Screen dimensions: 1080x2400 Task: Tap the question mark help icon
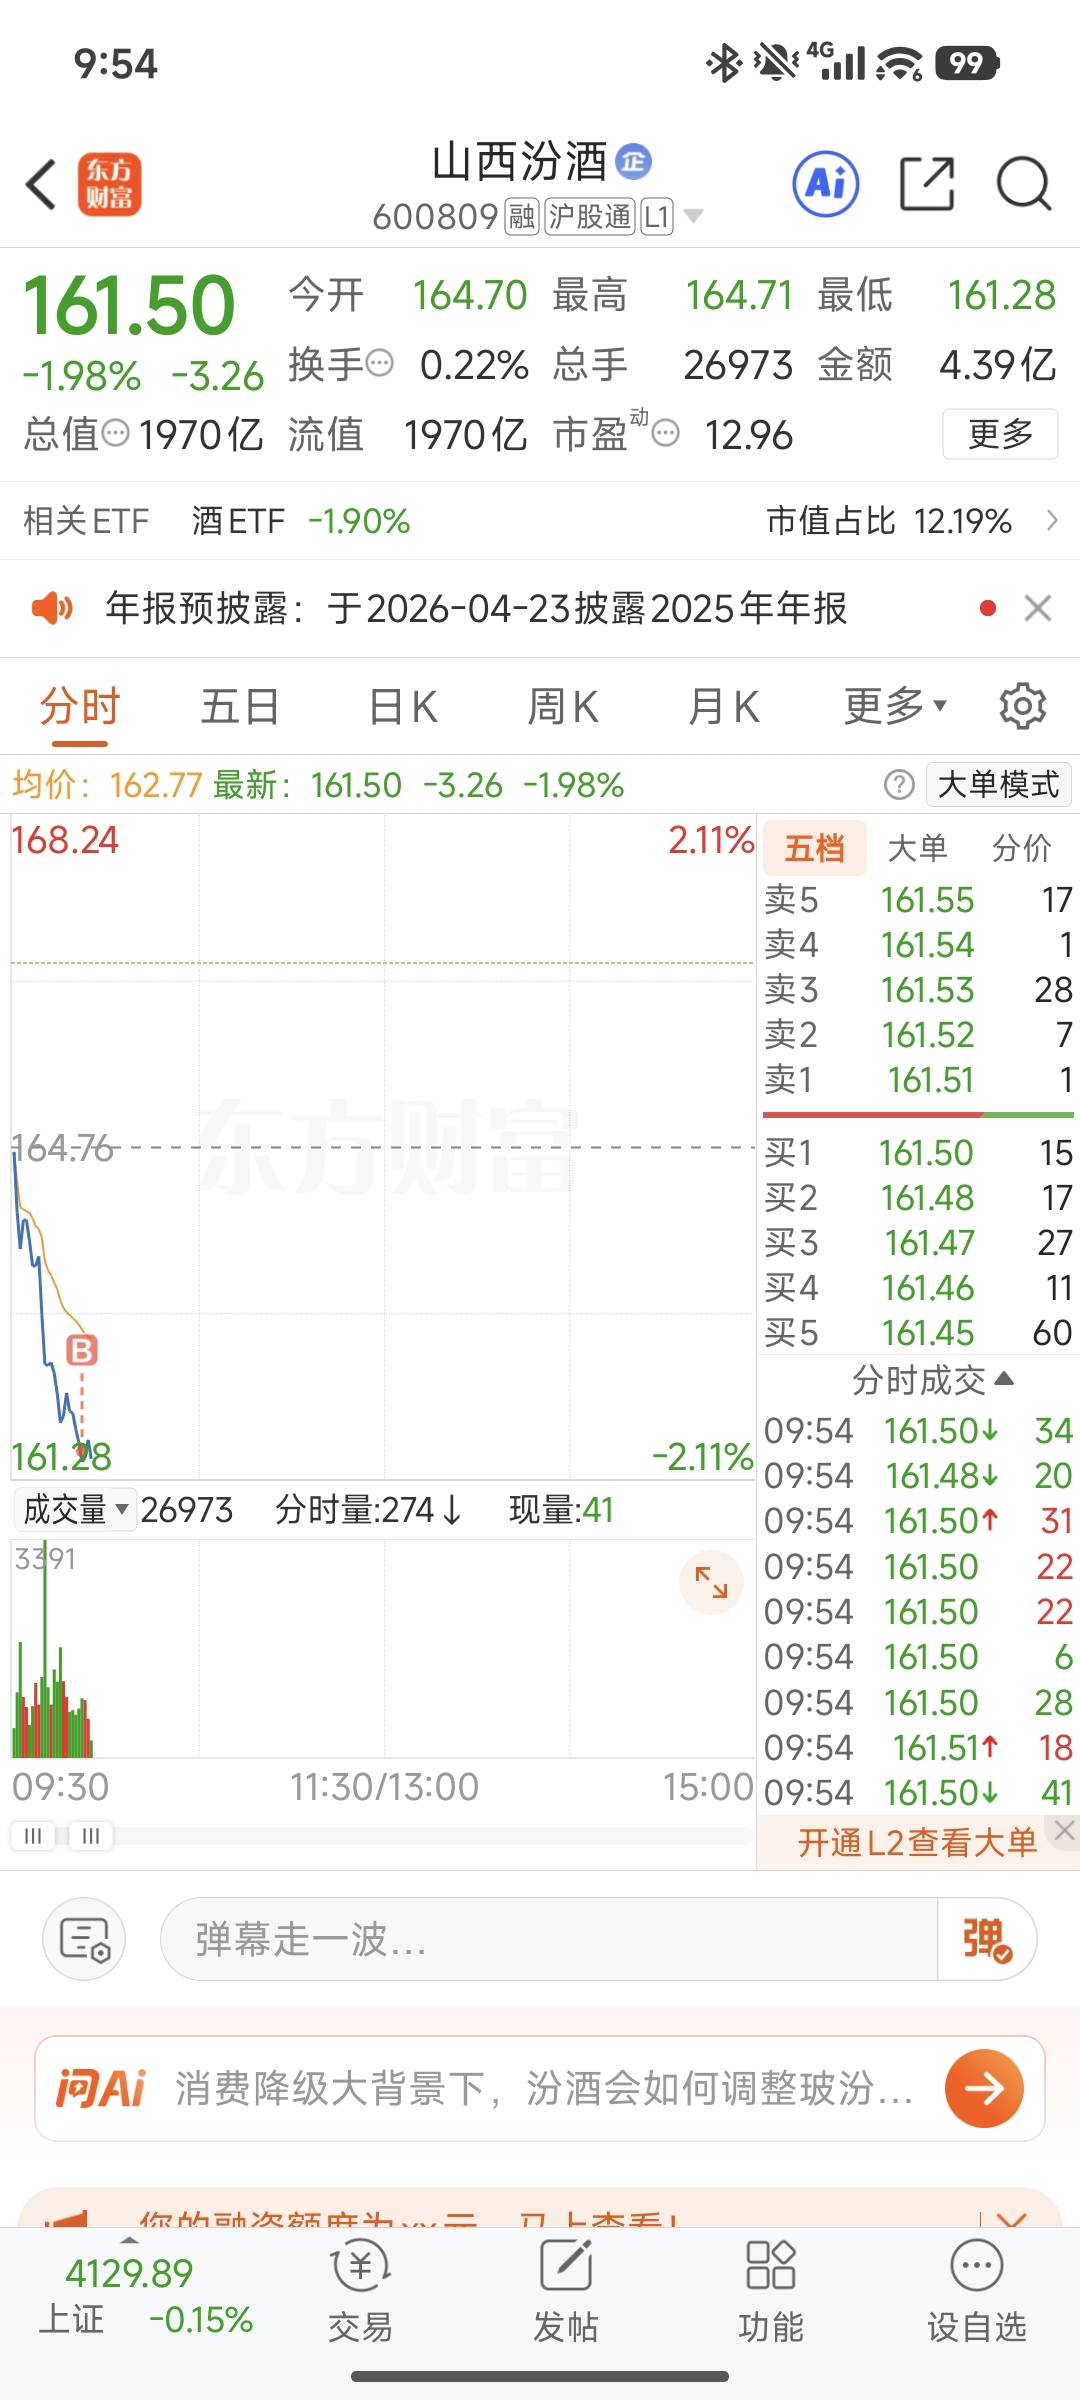point(899,785)
